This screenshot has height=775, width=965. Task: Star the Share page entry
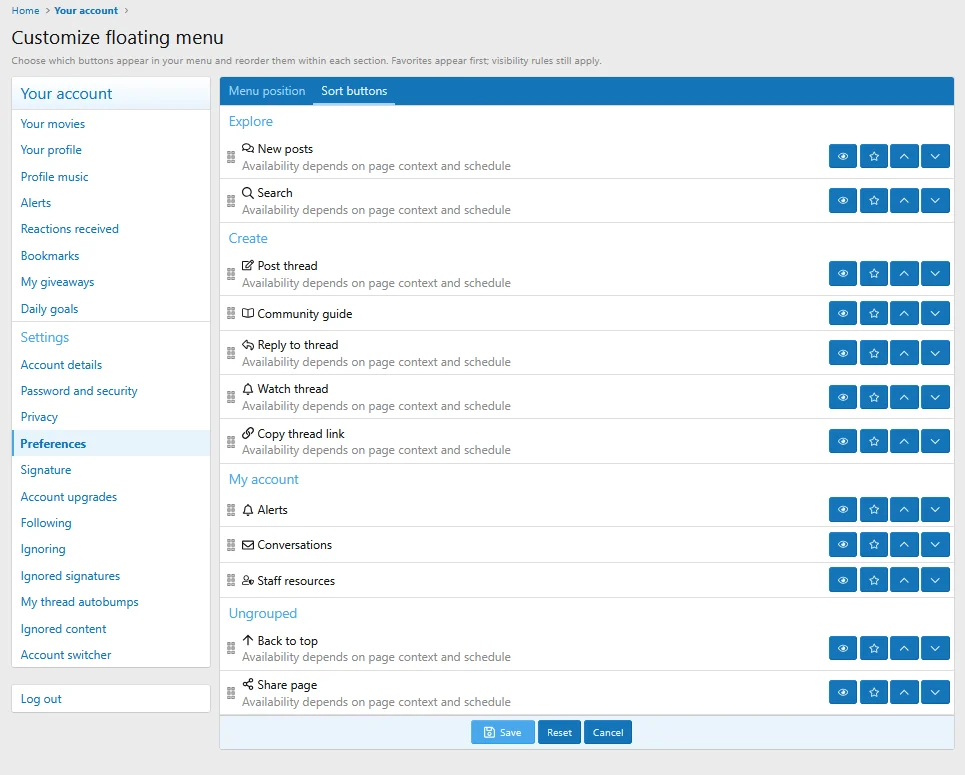coord(873,693)
